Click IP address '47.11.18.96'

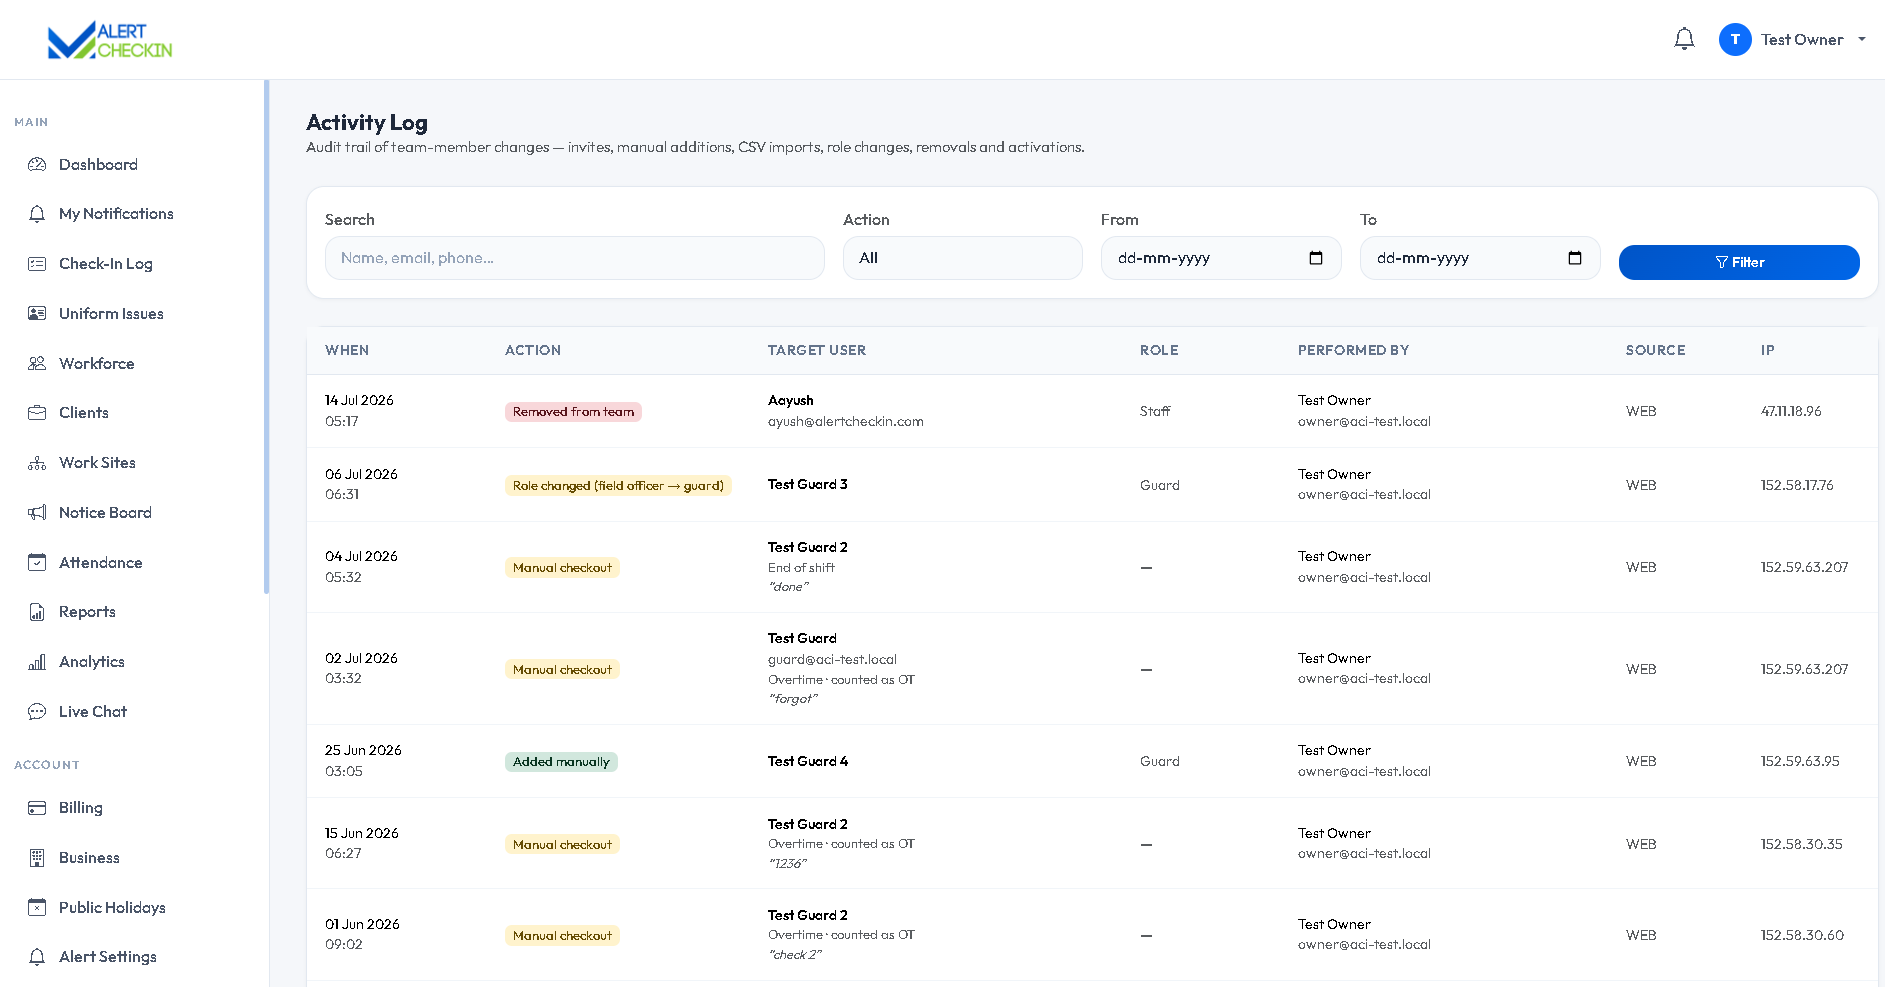[1791, 411]
